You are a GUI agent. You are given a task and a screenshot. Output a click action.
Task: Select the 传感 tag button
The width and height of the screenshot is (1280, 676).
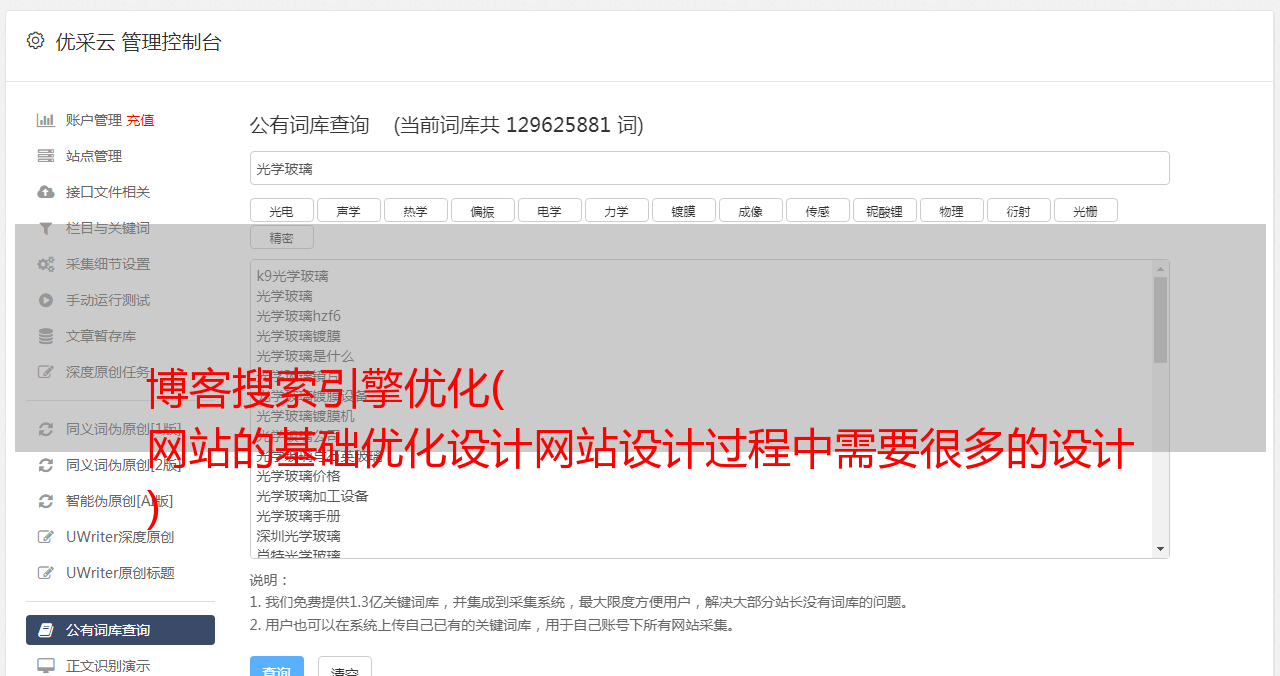click(x=818, y=210)
